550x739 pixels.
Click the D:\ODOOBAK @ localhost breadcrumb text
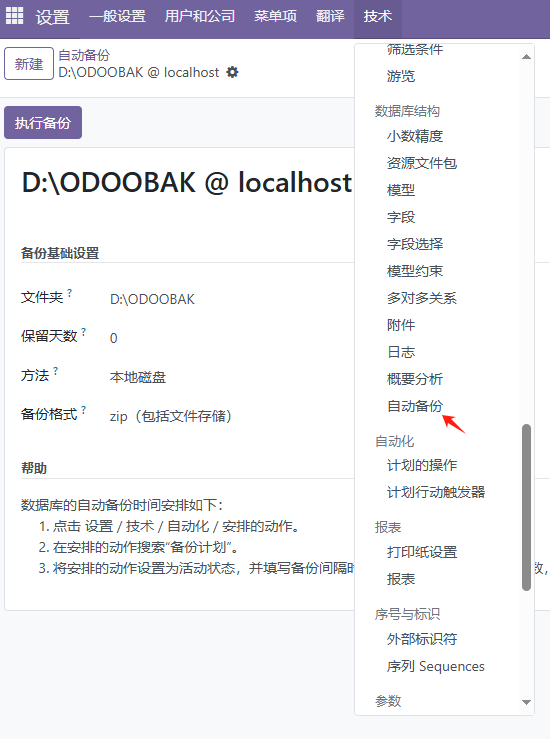point(139,73)
